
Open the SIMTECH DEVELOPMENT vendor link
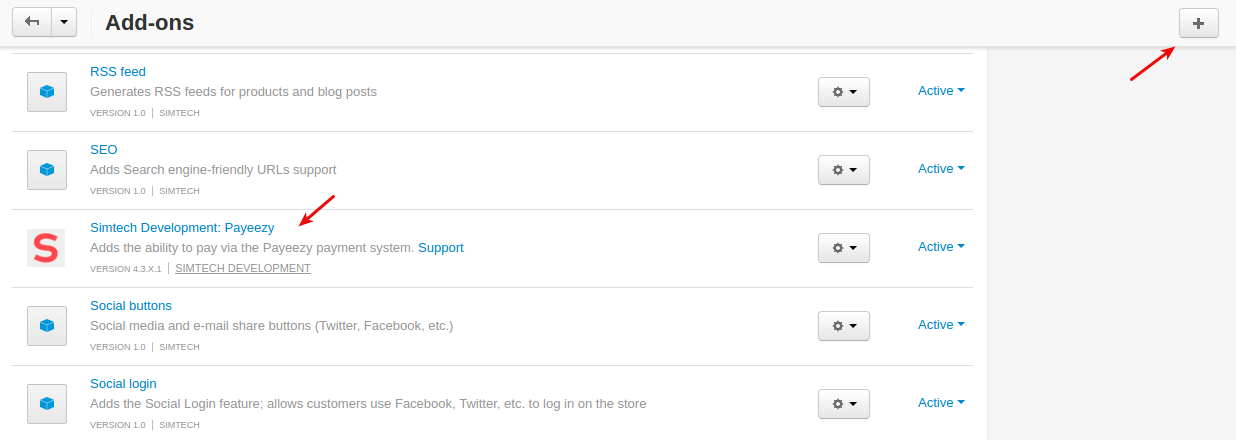tap(243, 269)
